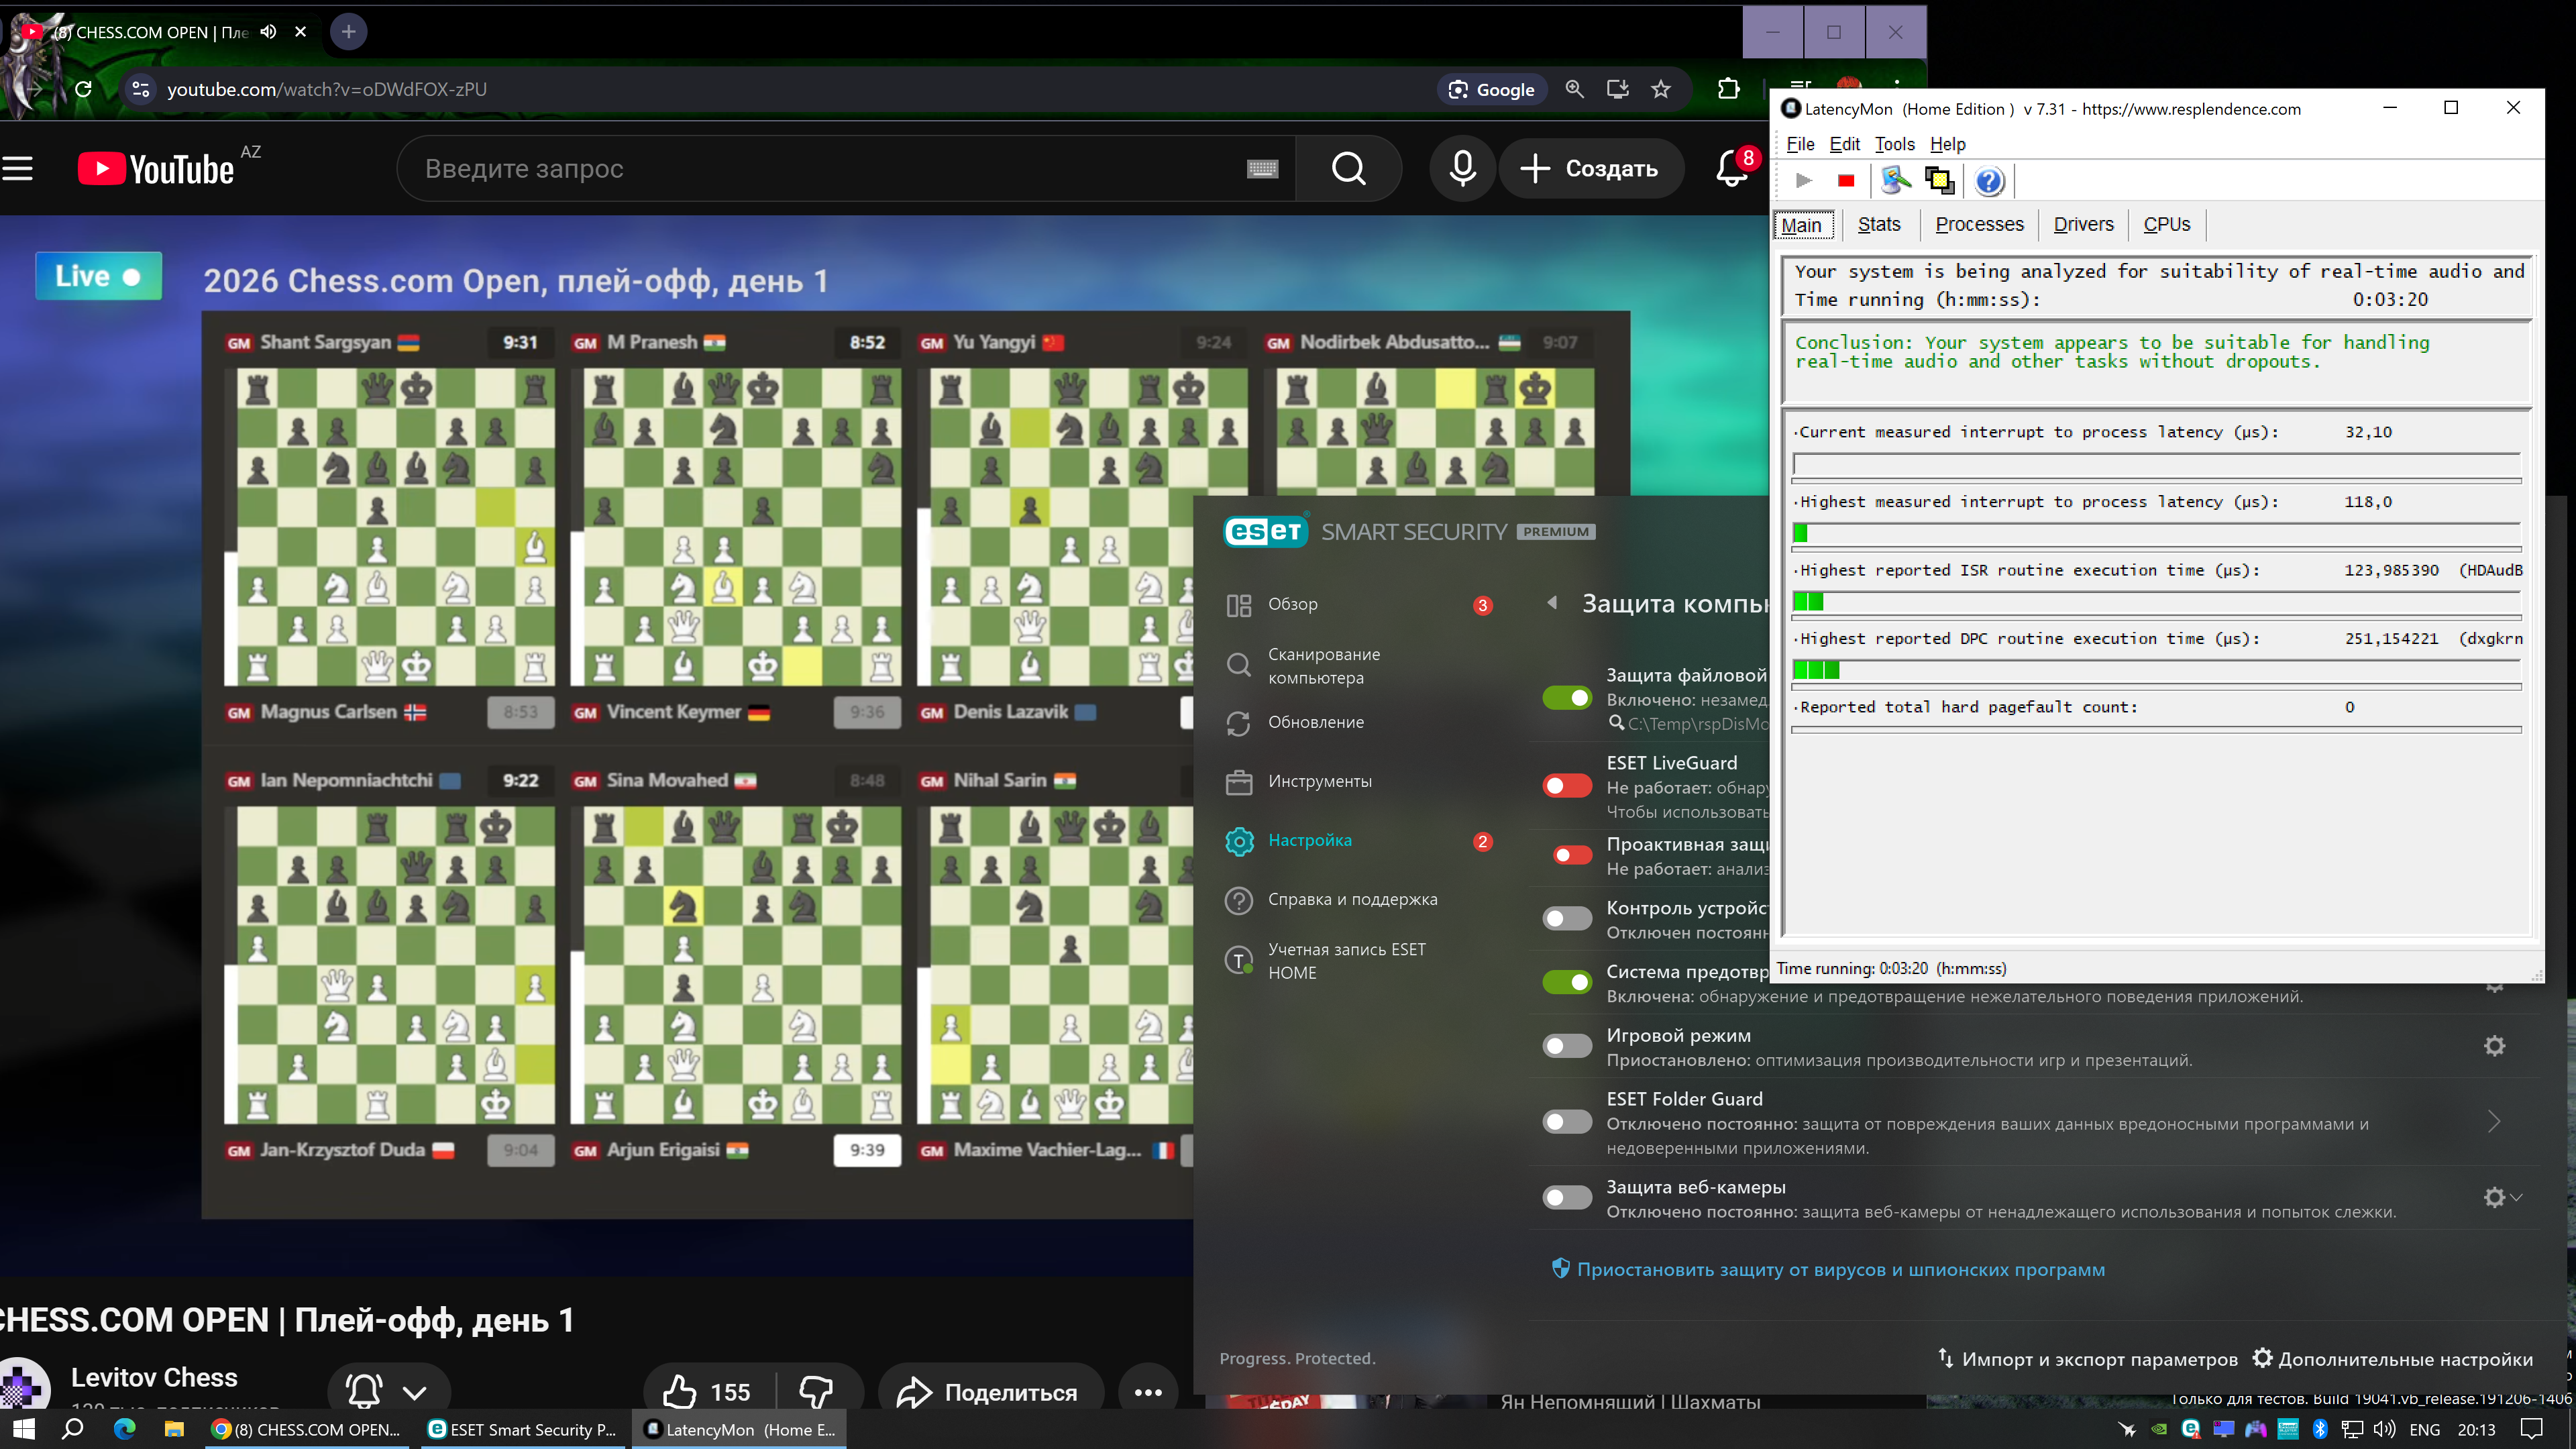Open the three-dot more actions button under the video

tap(1148, 1392)
